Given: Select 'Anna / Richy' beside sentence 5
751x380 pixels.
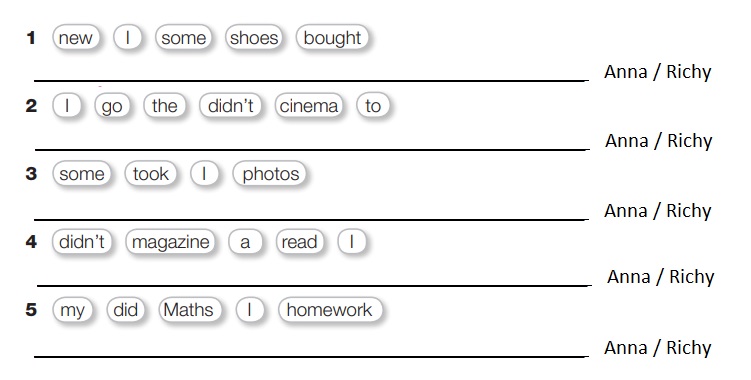Looking at the screenshot, I should (658, 347).
